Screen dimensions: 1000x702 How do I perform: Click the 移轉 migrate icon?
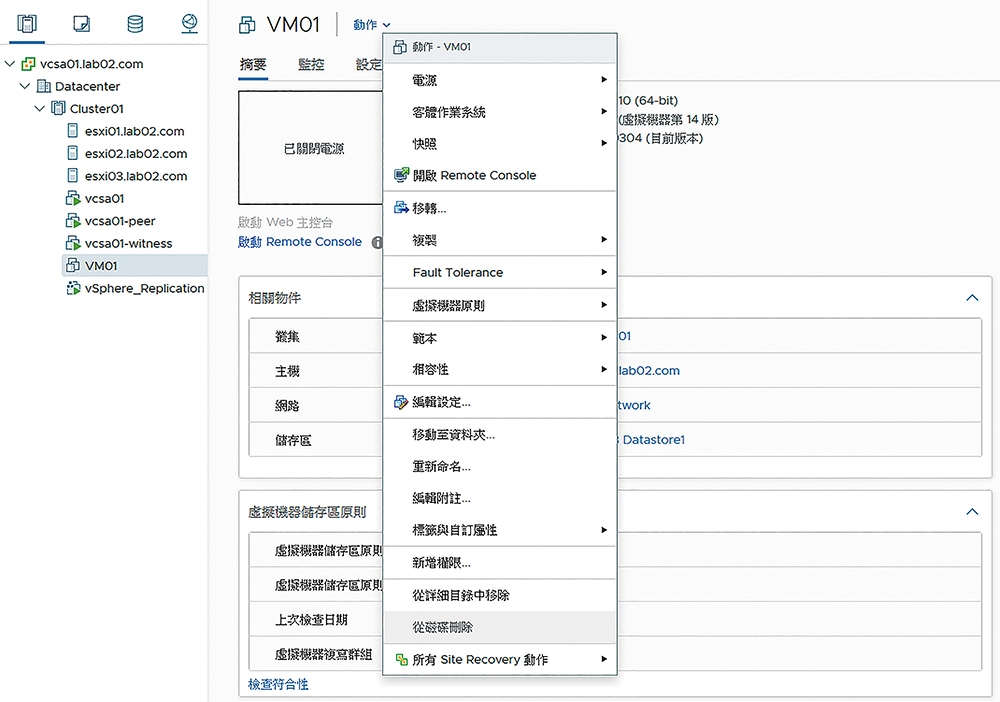[x=401, y=207]
